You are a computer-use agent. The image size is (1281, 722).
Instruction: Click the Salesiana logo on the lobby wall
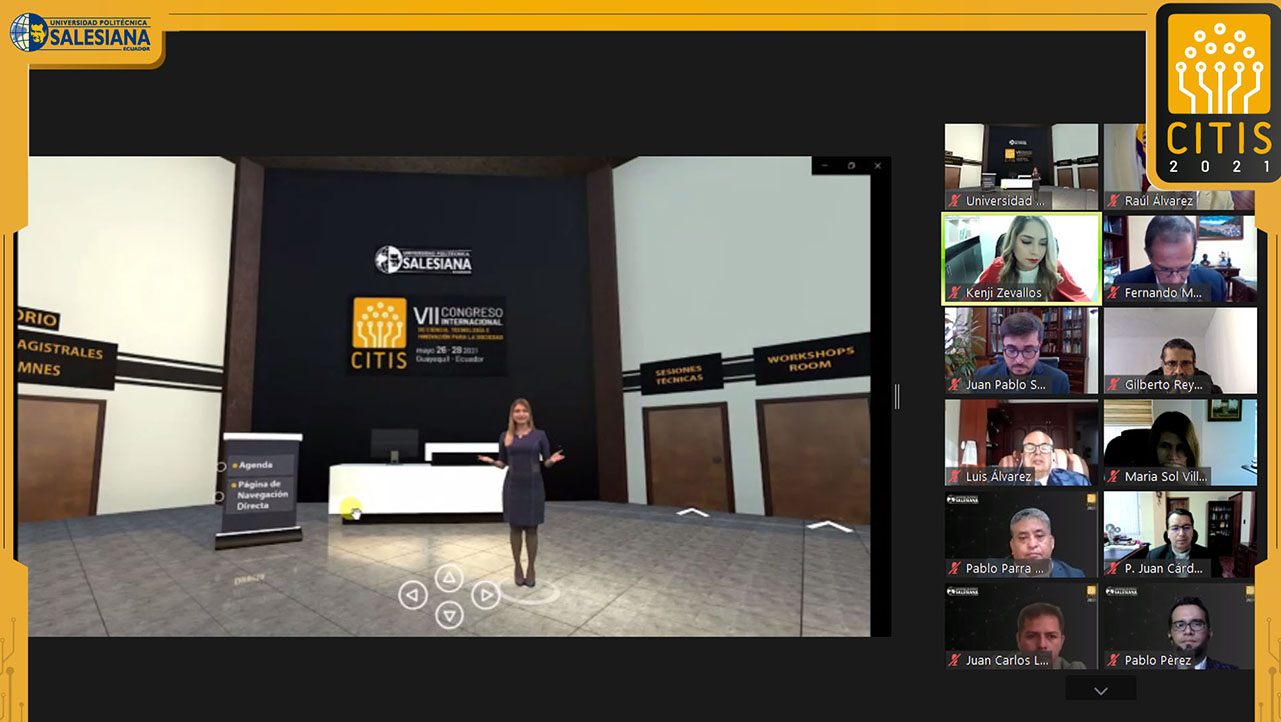(423, 261)
